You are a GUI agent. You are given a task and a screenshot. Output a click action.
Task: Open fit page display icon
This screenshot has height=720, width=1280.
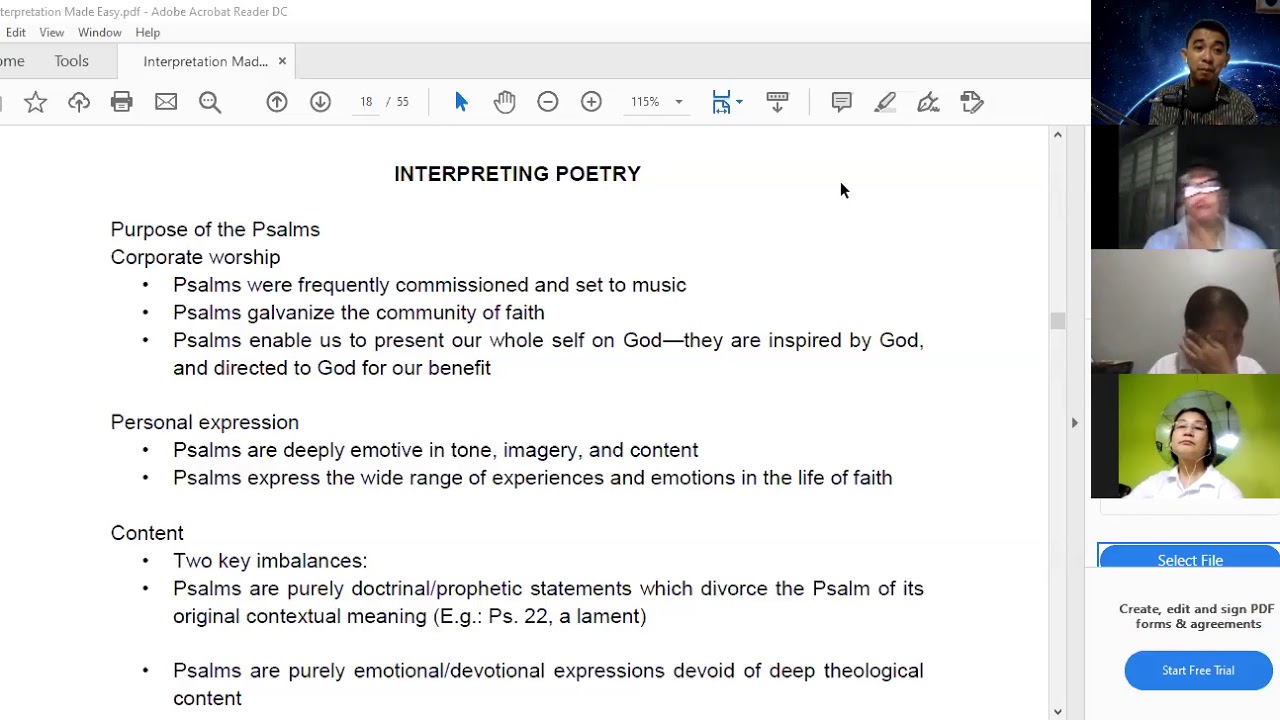click(x=721, y=102)
